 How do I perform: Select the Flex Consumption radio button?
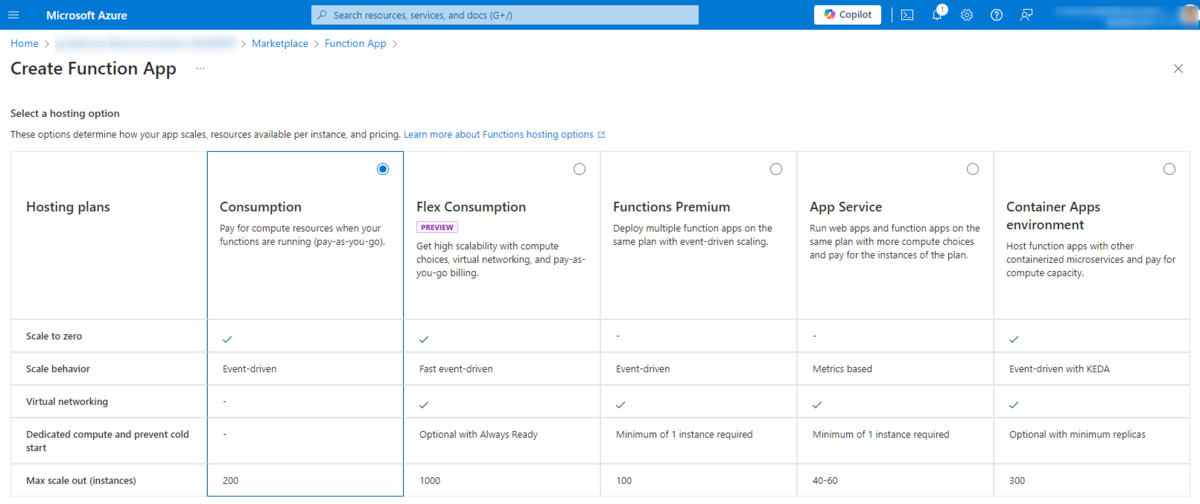click(x=579, y=169)
